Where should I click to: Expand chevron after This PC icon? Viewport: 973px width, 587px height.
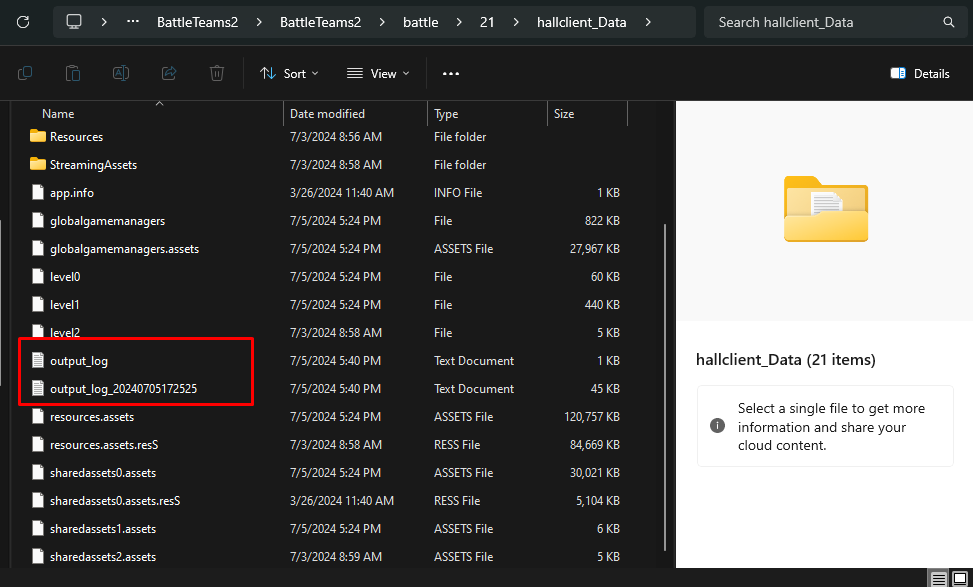[x=104, y=22]
